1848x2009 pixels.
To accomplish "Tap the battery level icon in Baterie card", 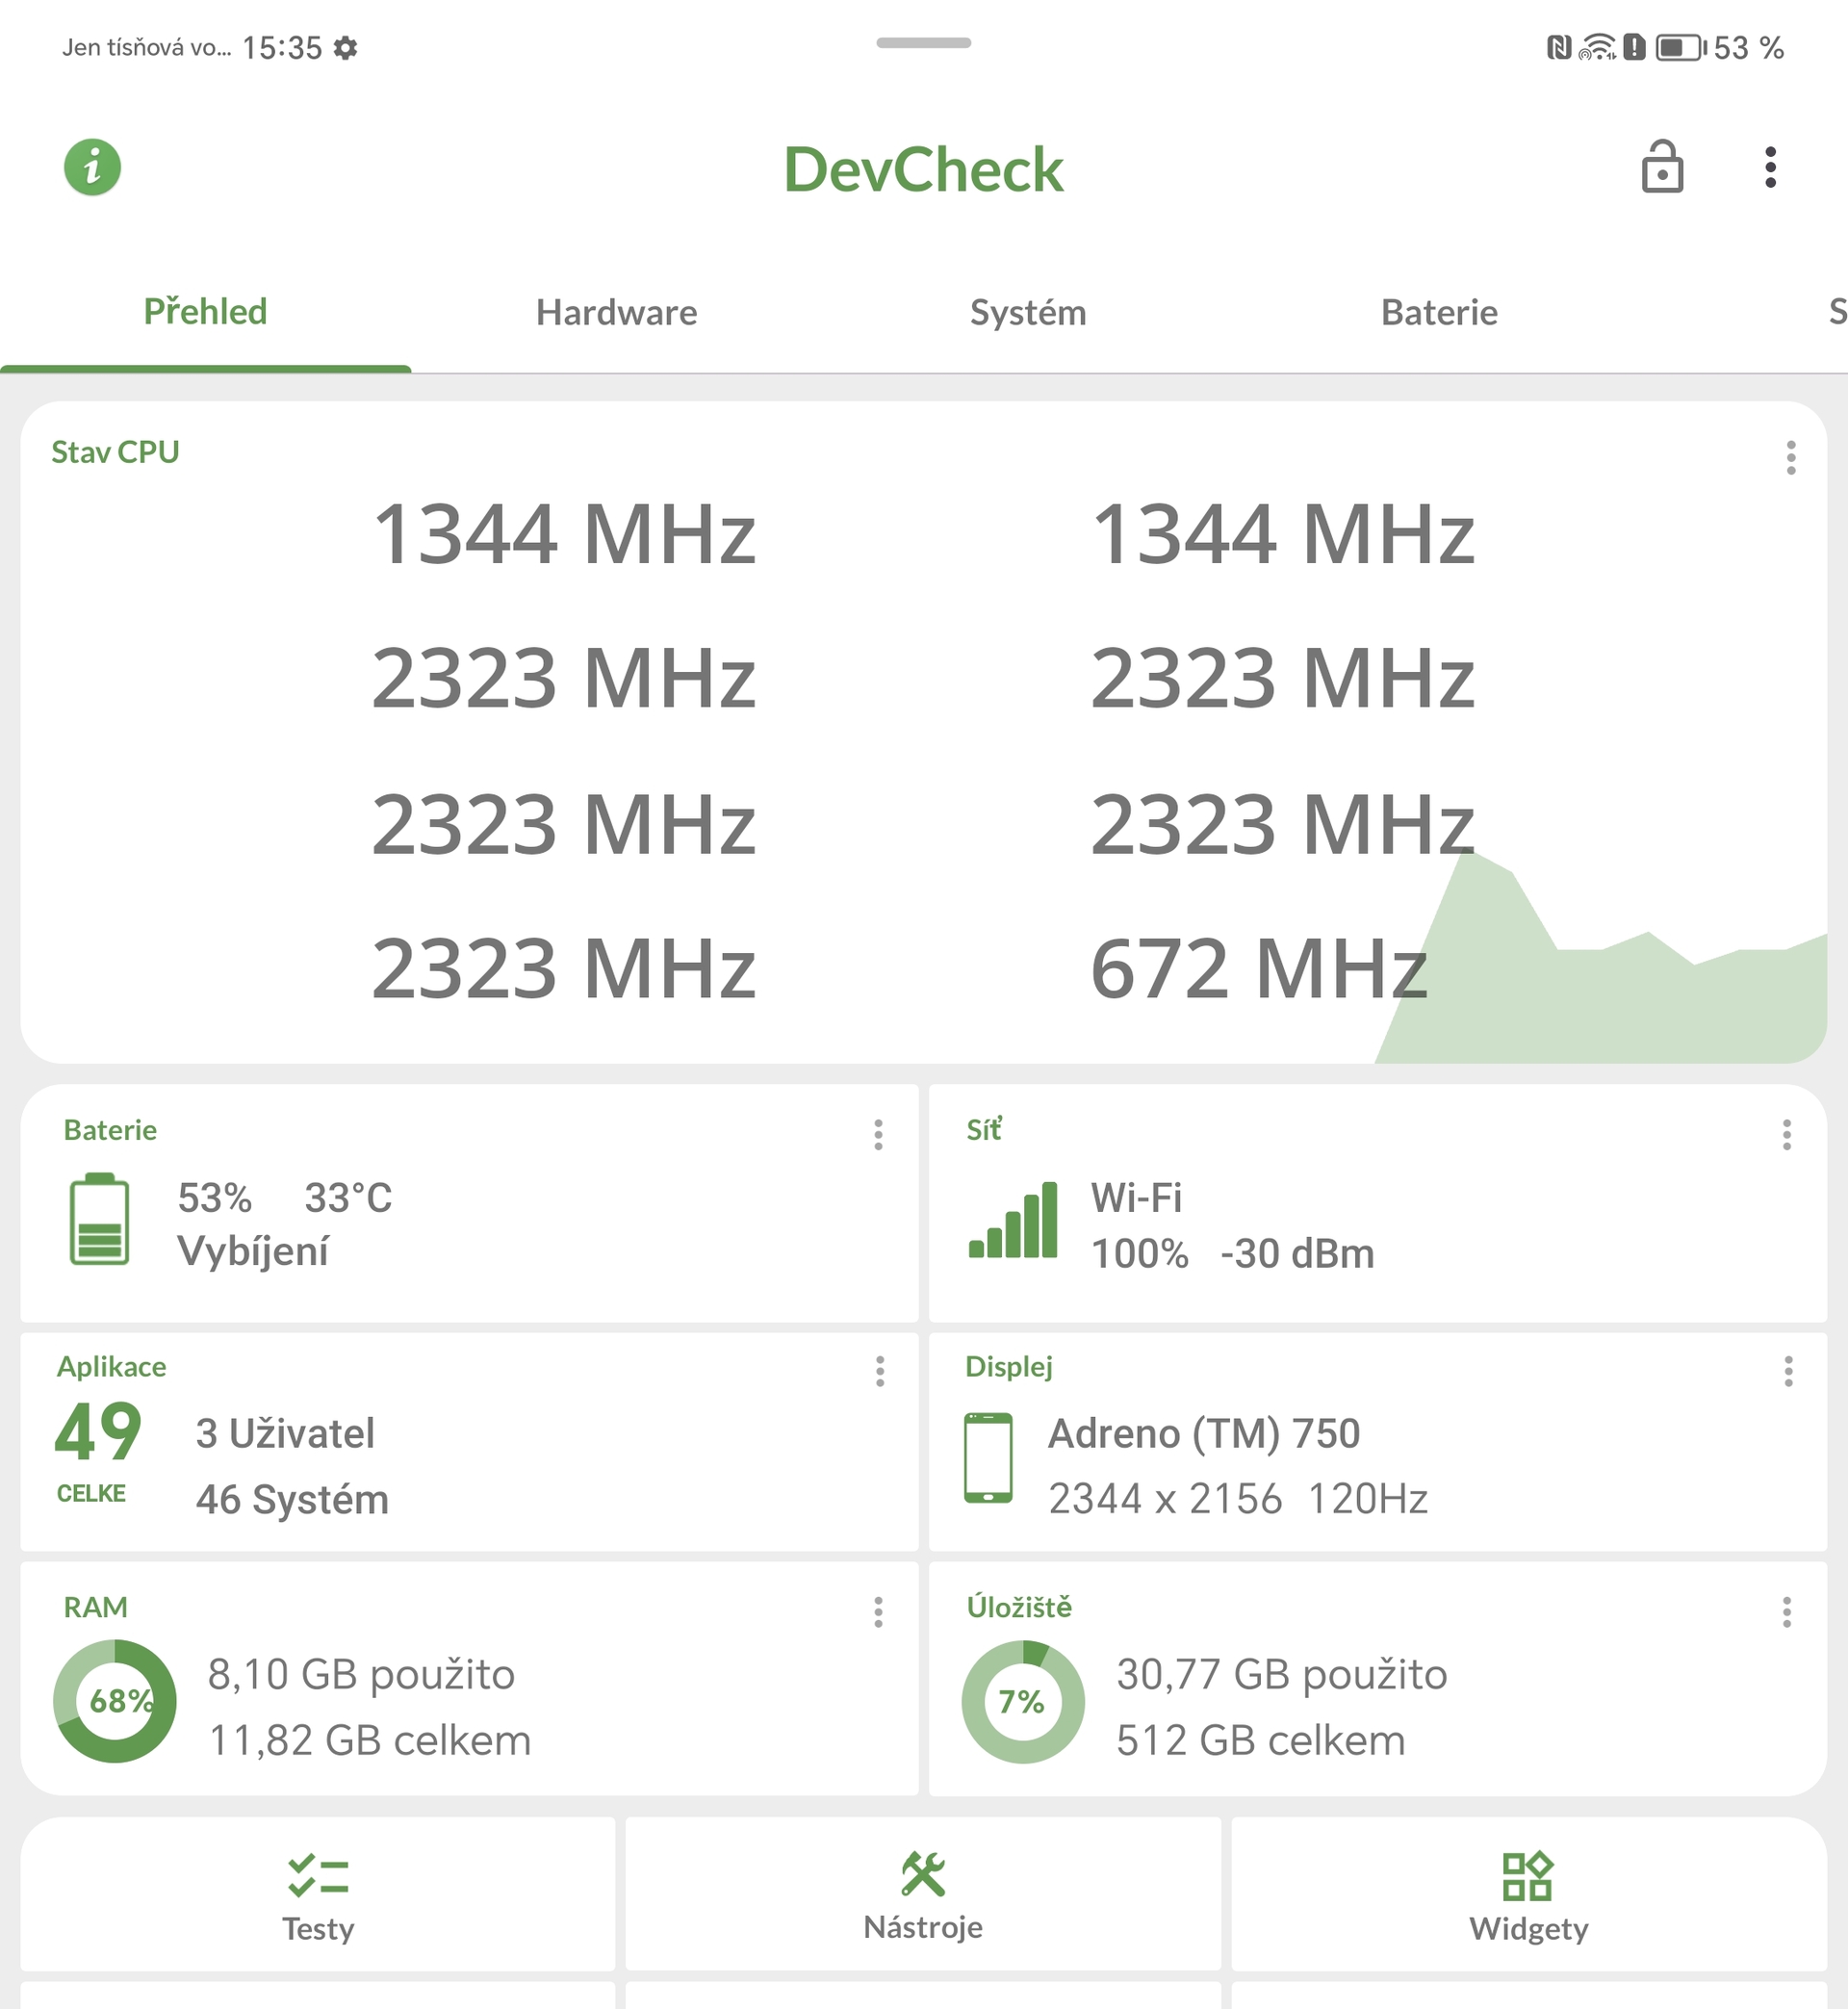I will (99, 1219).
